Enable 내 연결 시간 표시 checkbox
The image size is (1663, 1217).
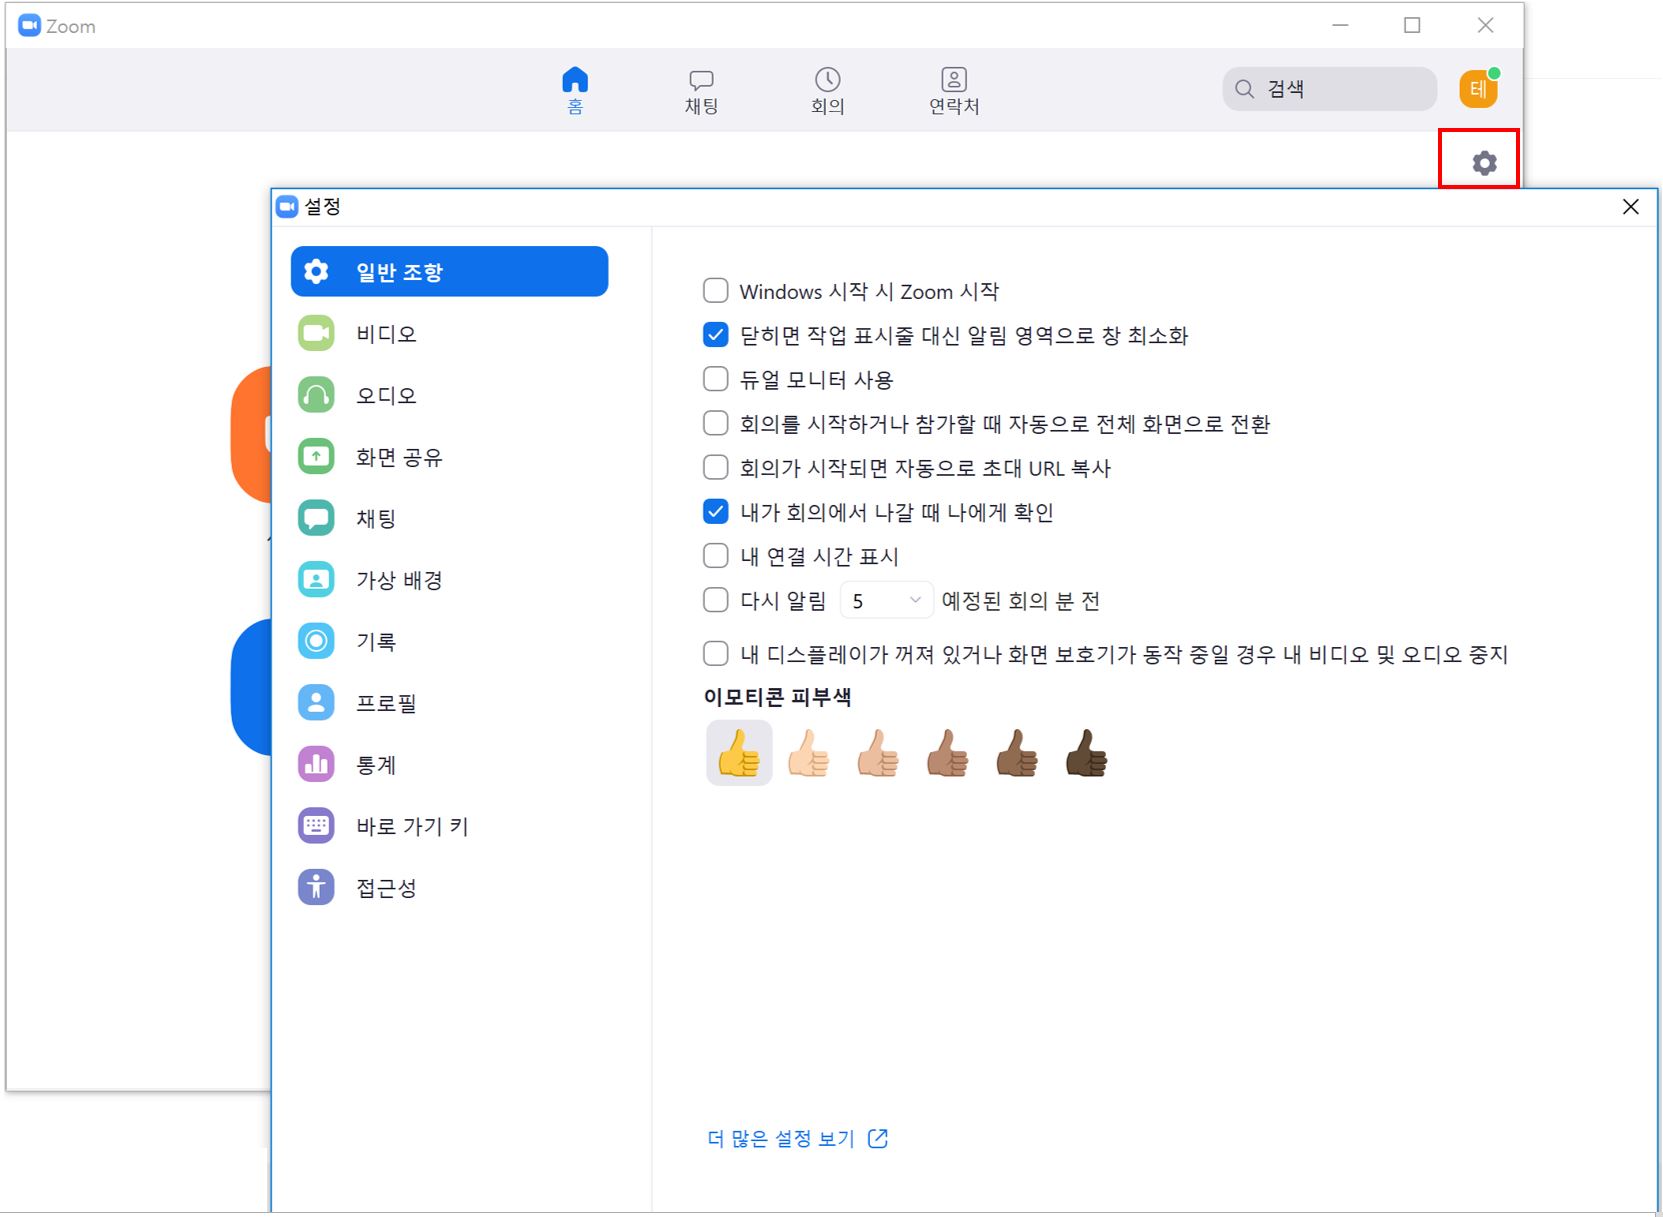click(715, 556)
